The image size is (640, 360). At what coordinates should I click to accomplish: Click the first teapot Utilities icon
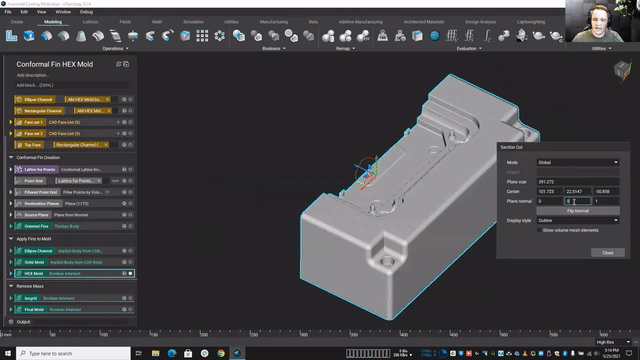coord(539,36)
